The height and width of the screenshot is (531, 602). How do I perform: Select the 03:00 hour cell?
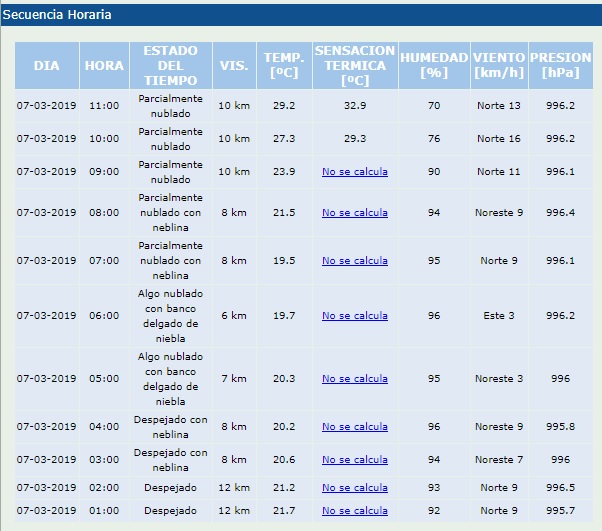tap(104, 460)
